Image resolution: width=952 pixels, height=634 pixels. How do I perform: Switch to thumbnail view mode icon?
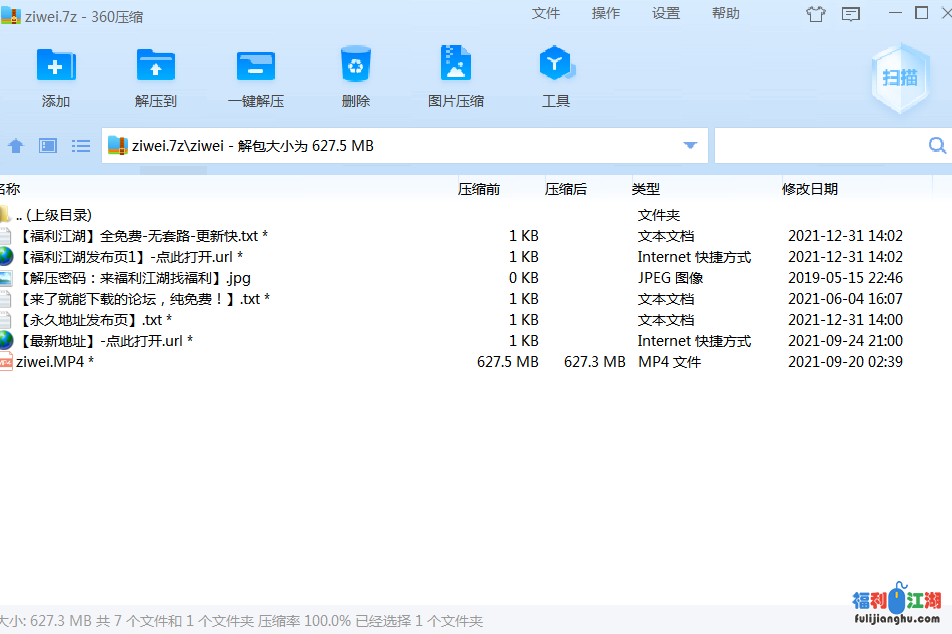(x=48, y=146)
